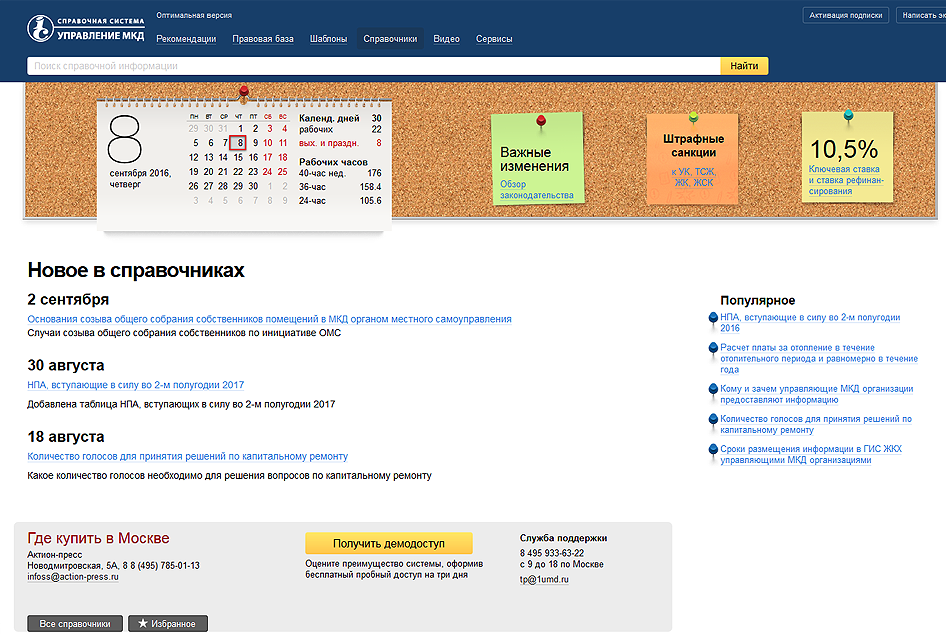Click the blue pin beside 'Кому и зачем управляющие'
The width and height of the screenshot is (946, 634).
712,389
